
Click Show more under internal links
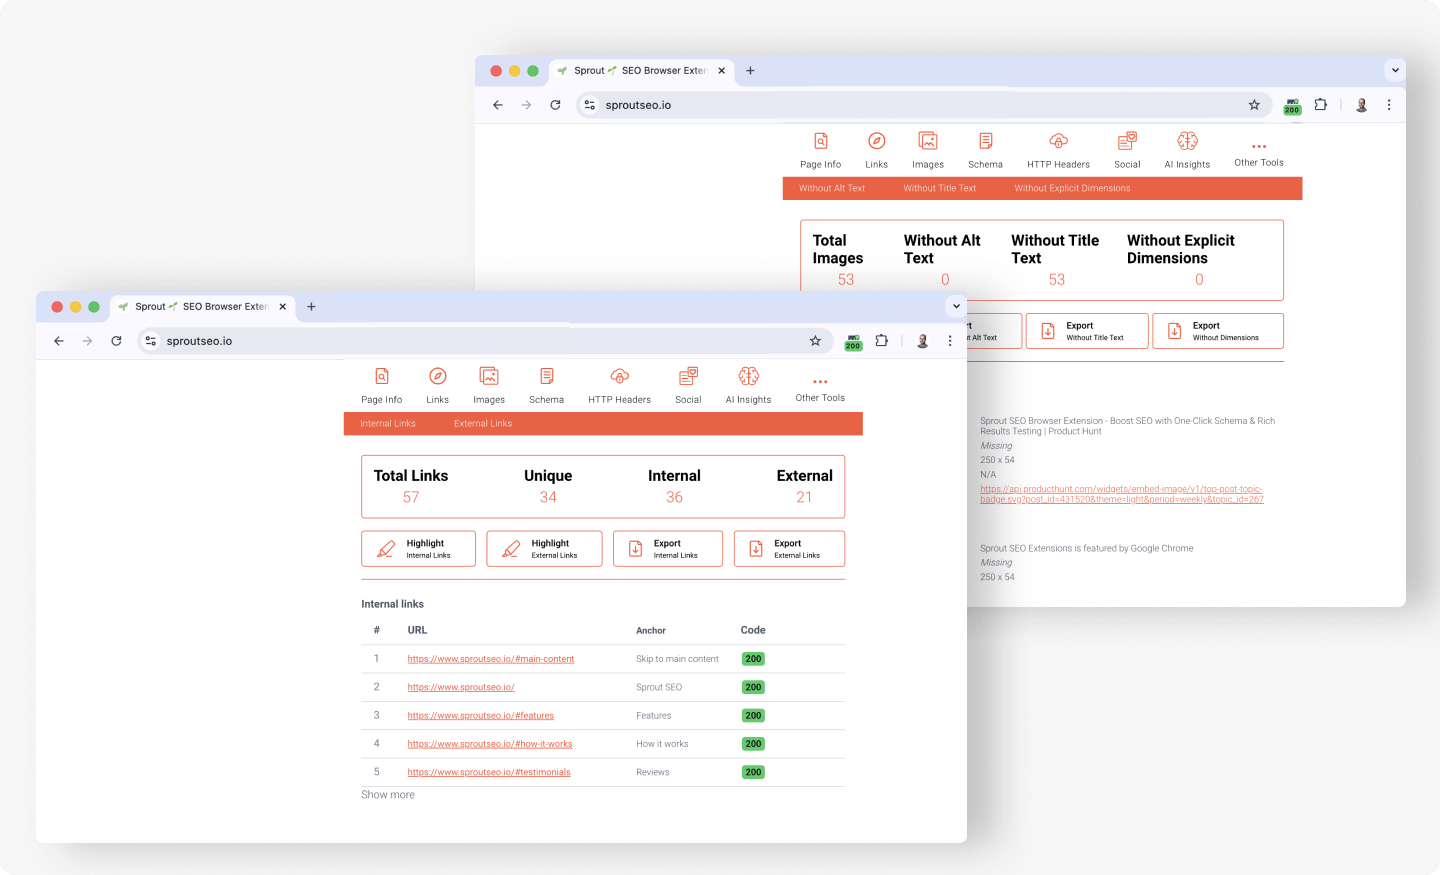[388, 795]
